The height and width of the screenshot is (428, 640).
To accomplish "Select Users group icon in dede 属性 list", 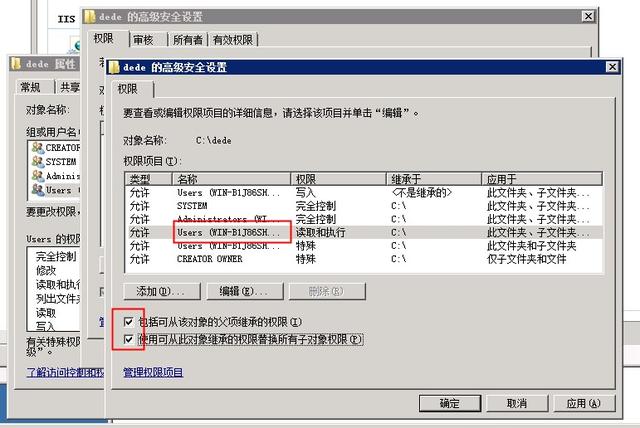I will tap(38, 190).
